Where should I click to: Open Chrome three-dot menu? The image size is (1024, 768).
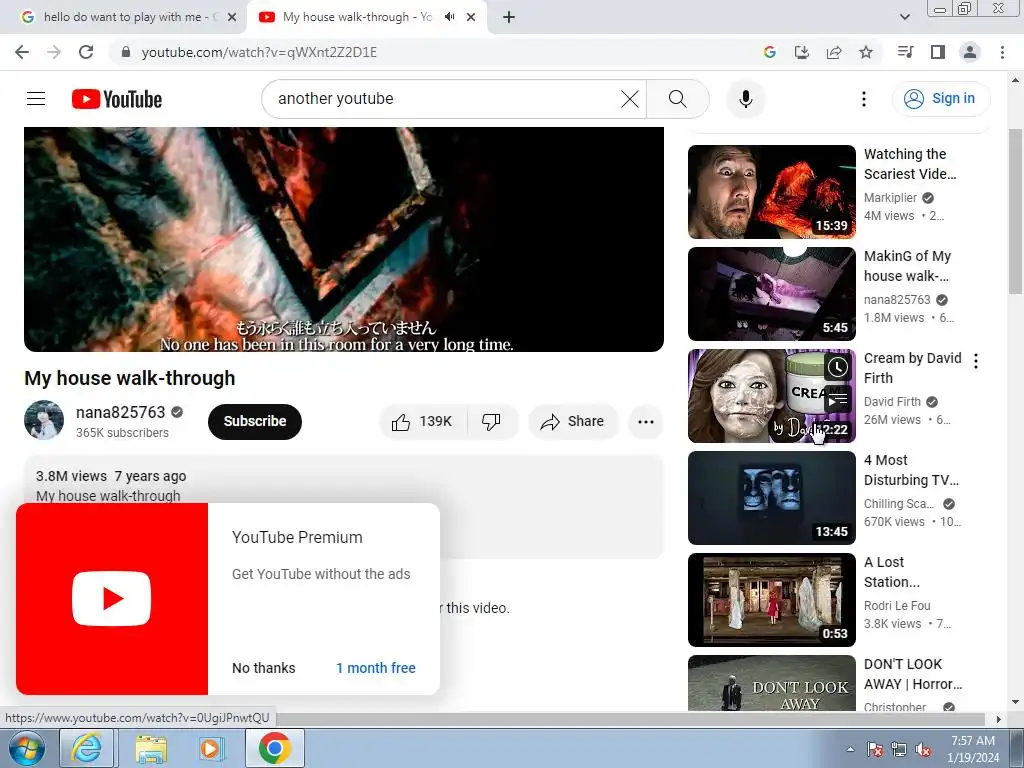1002,52
